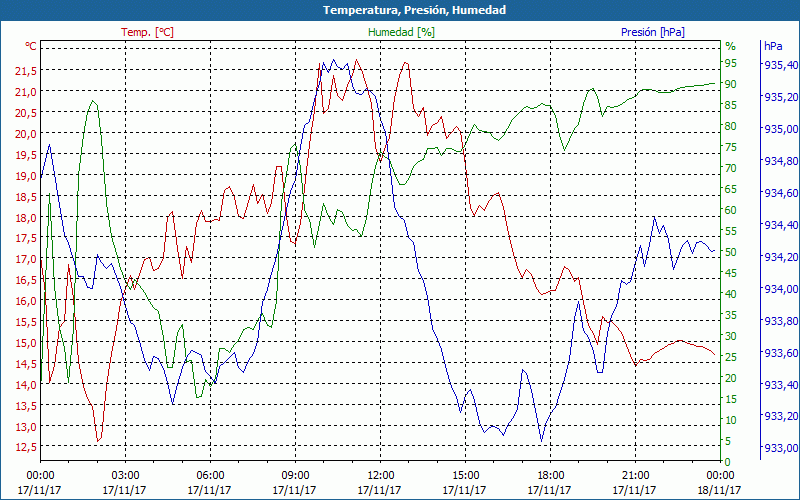This screenshot has height=500, width=800.
Task: Click the 935,20 pressure axis value
Action: 780,97
